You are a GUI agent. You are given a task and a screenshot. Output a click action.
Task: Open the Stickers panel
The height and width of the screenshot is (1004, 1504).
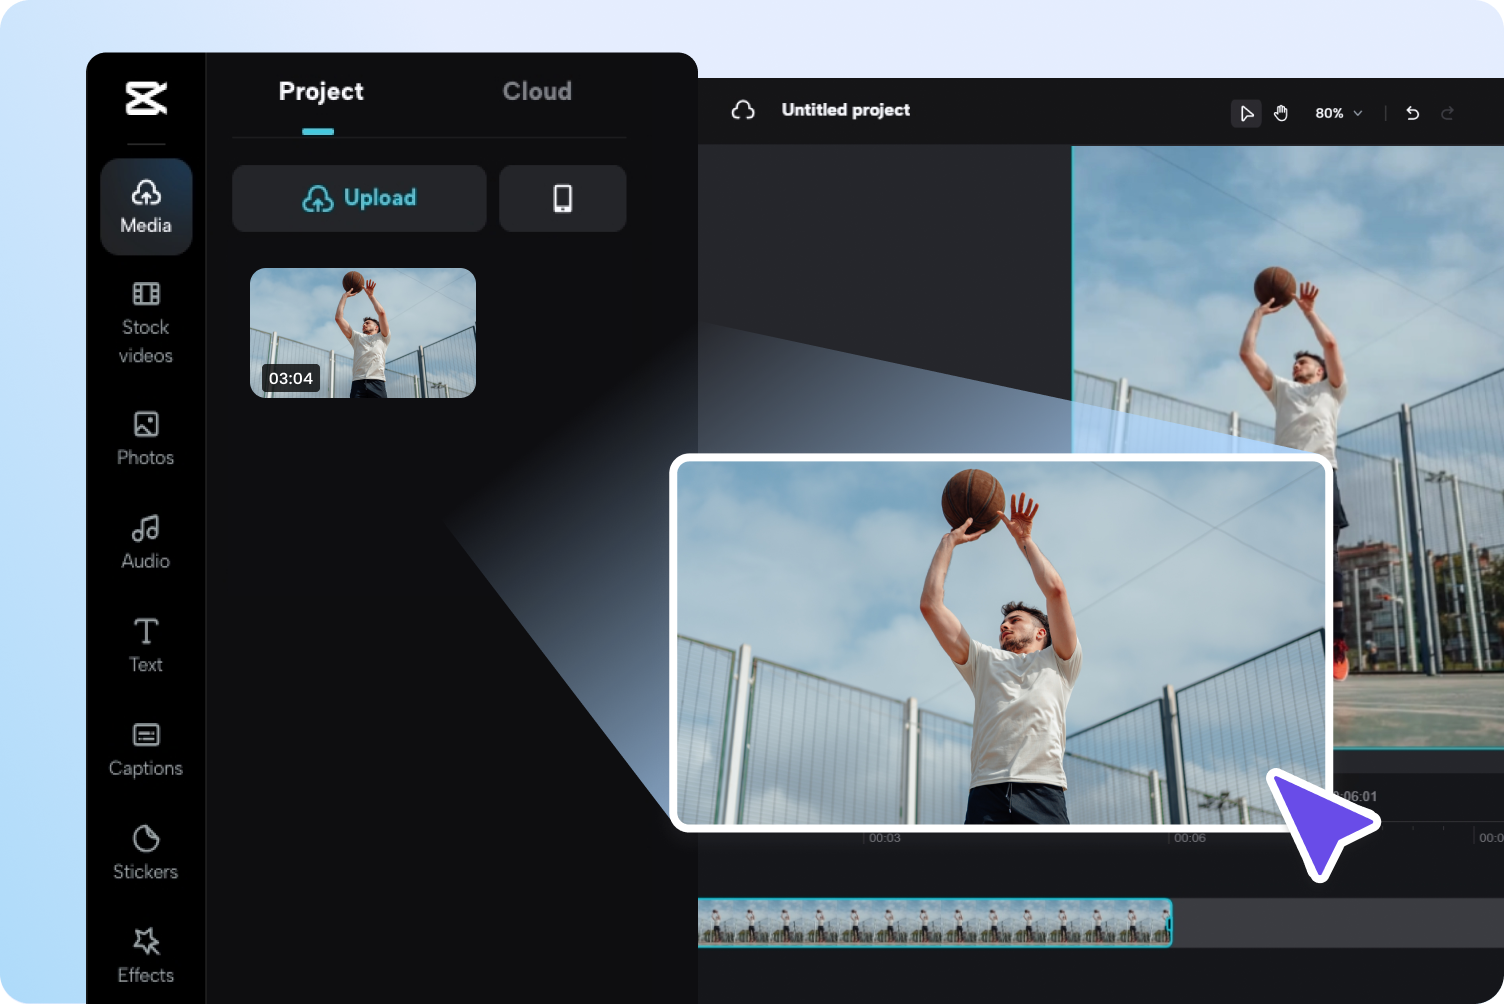click(x=146, y=852)
